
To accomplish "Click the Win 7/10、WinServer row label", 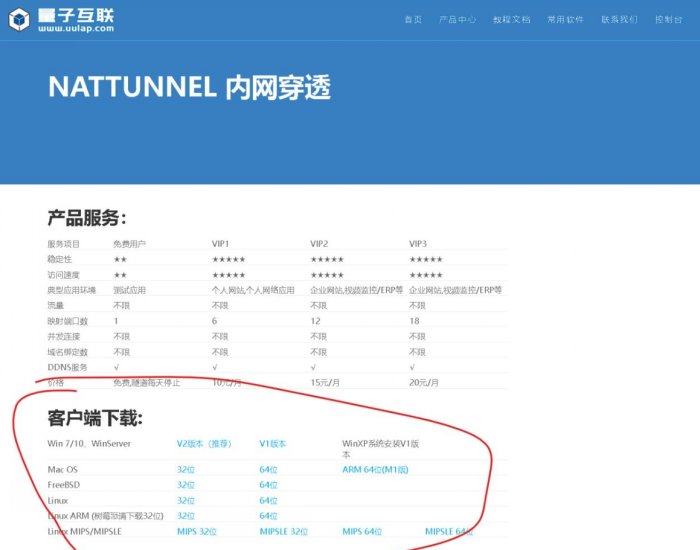I will point(89,444).
